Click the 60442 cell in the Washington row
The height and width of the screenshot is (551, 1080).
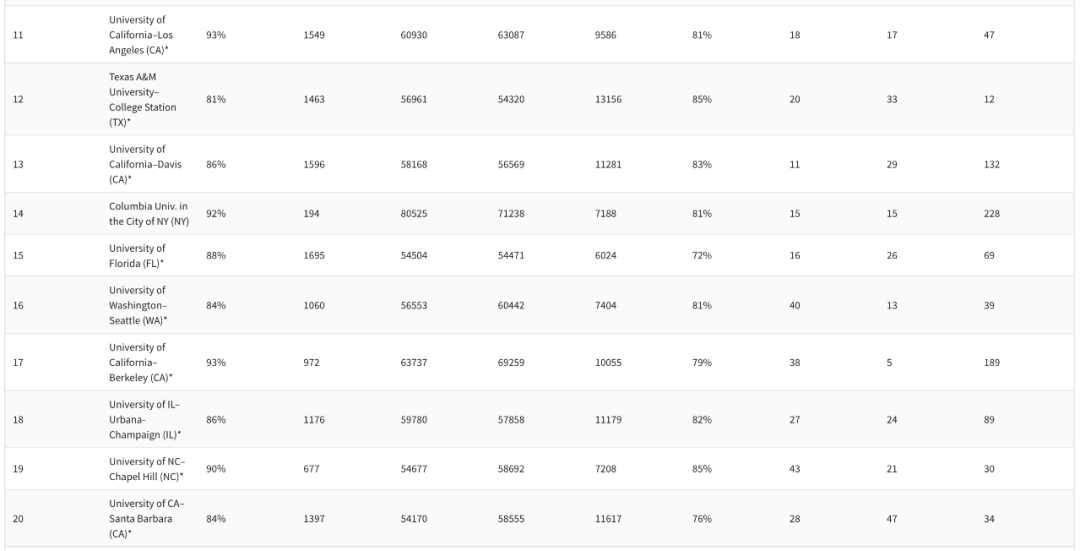511,304
